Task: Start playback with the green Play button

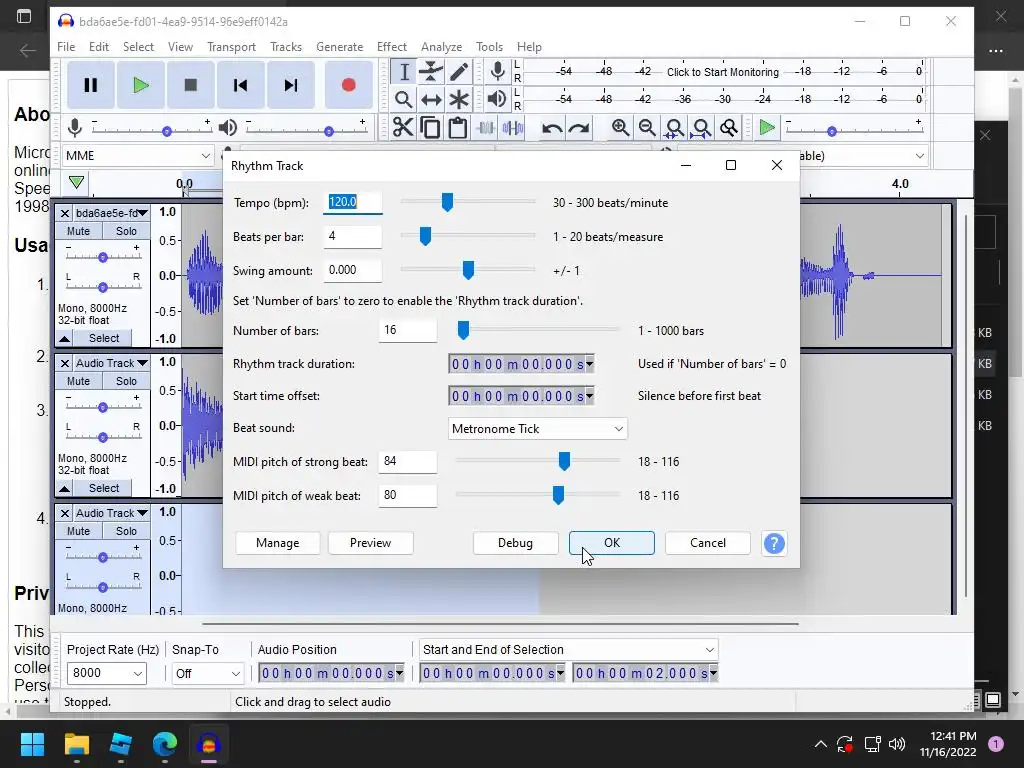Action: coord(140,85)
